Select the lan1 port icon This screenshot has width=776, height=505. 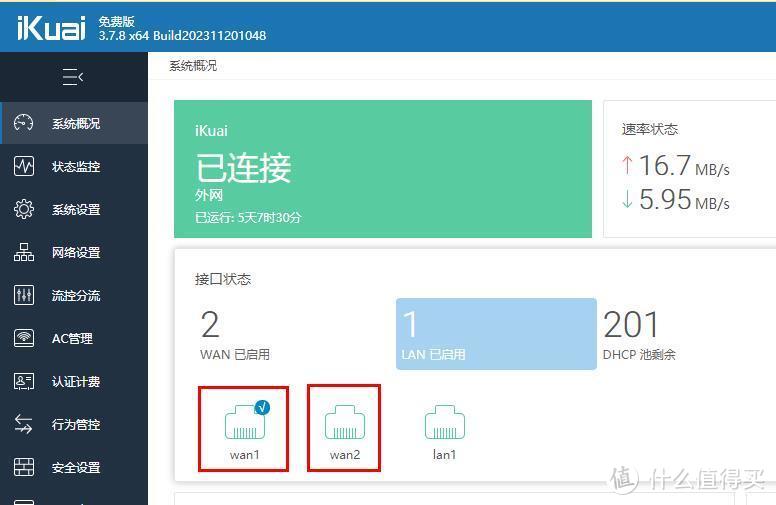pyautogui.click(x=445, y=422)
